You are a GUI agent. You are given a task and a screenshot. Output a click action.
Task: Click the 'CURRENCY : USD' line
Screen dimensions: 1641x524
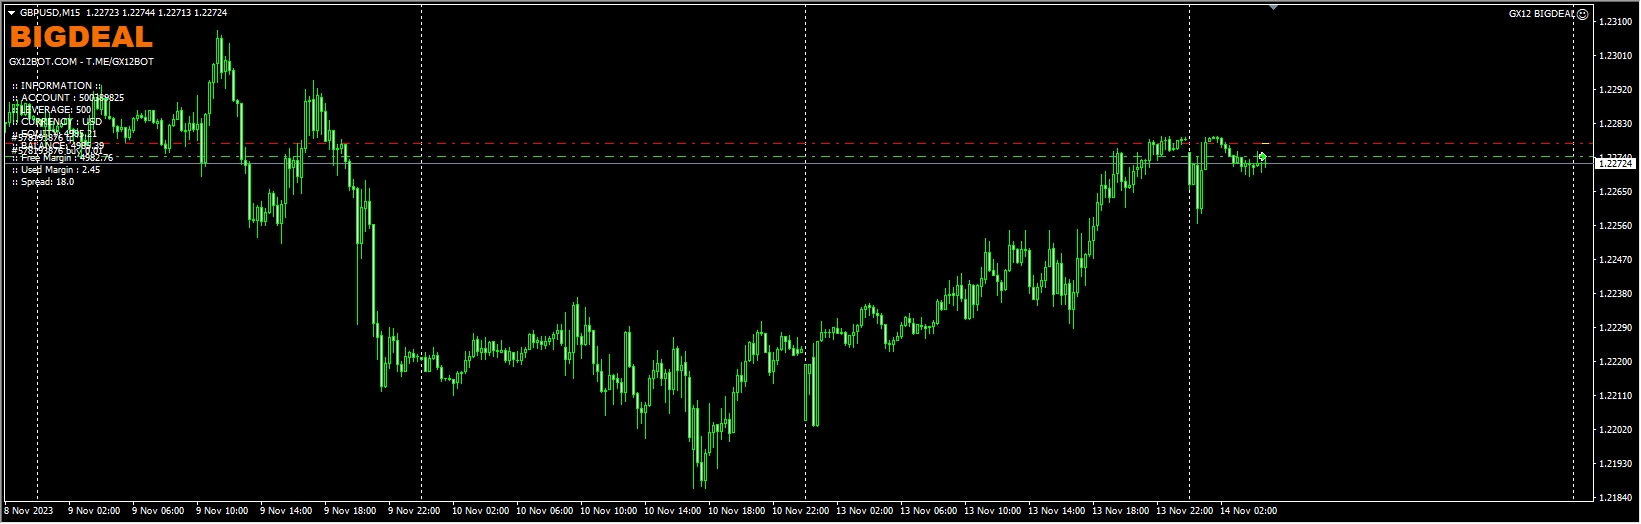point(57,122)
